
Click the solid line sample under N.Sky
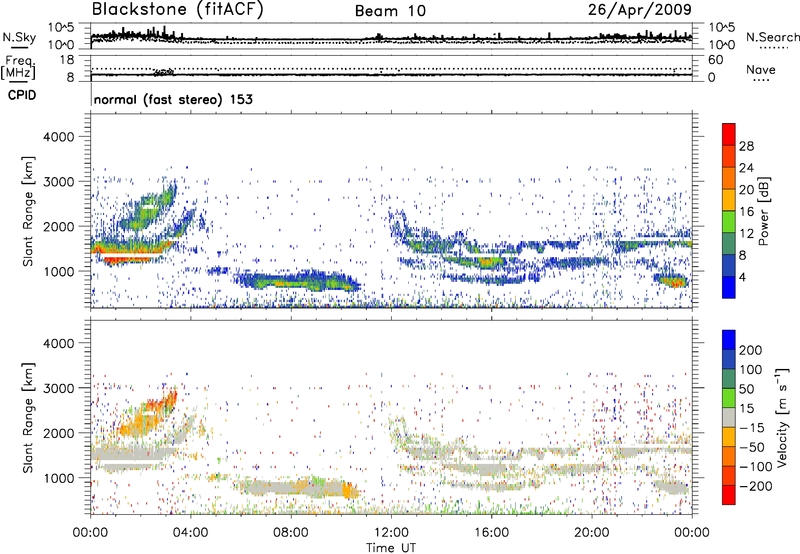(19, 47)
